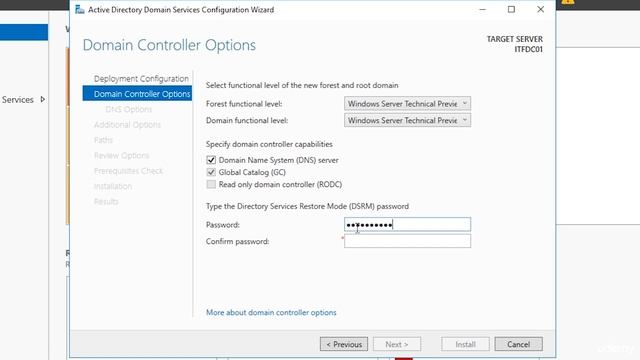Click the Services item in background sidebar
The width and height of the screenshot is (640, 360).
point(18,100)
